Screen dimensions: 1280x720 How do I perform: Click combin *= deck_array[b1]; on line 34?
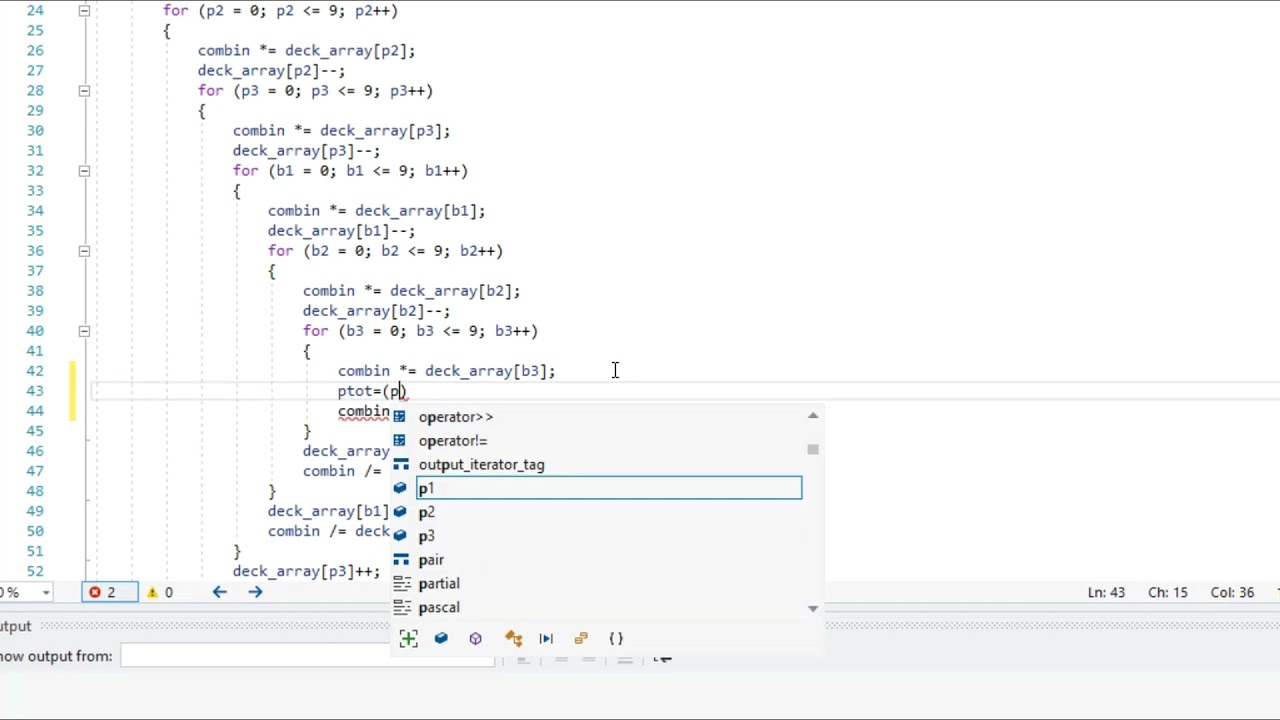pos(376,211)
